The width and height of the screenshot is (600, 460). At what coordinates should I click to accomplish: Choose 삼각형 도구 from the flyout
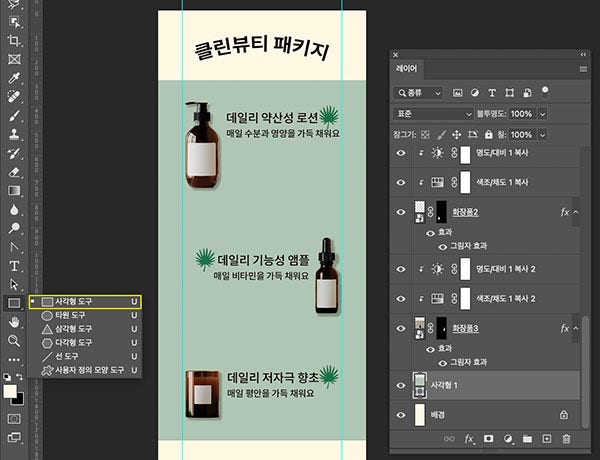(x=85, y=329)
